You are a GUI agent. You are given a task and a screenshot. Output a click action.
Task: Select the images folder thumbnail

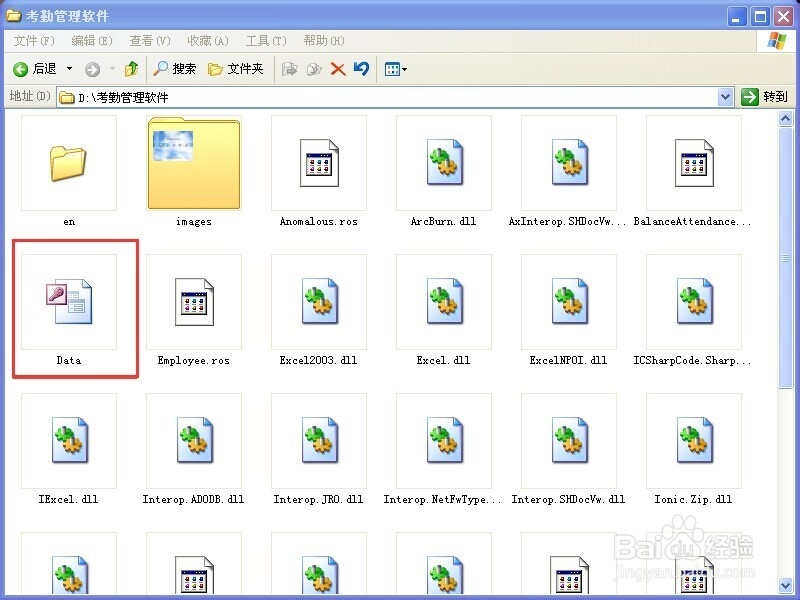coord(194,163)
